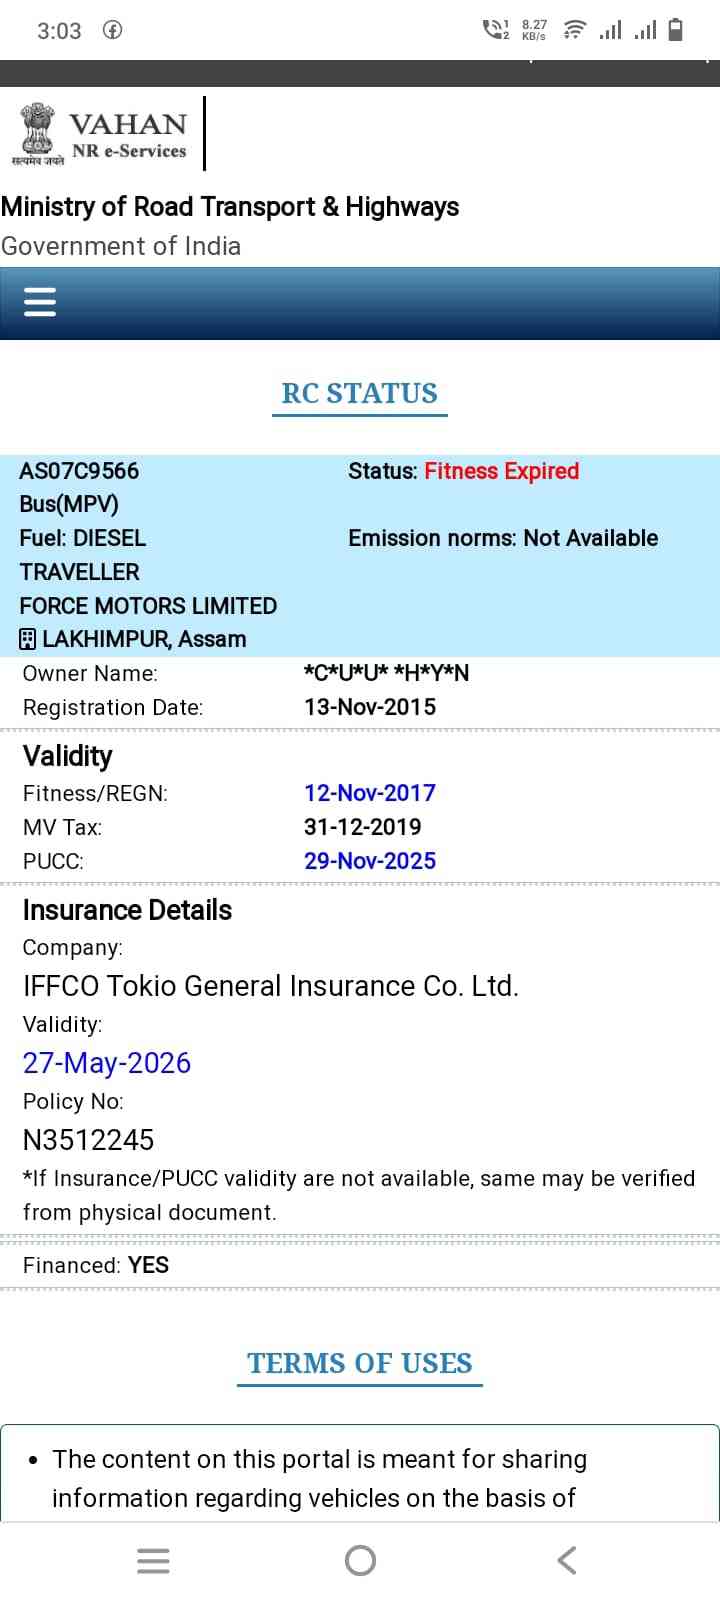Tap the RC STATUS heading
Viewport: 720px width, 1600px height.
point(360,393)
